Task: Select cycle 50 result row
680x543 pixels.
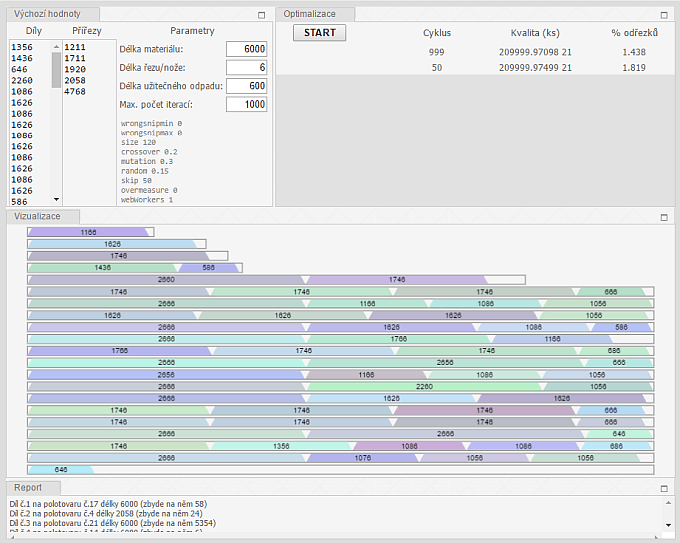Action: [475, 68]
